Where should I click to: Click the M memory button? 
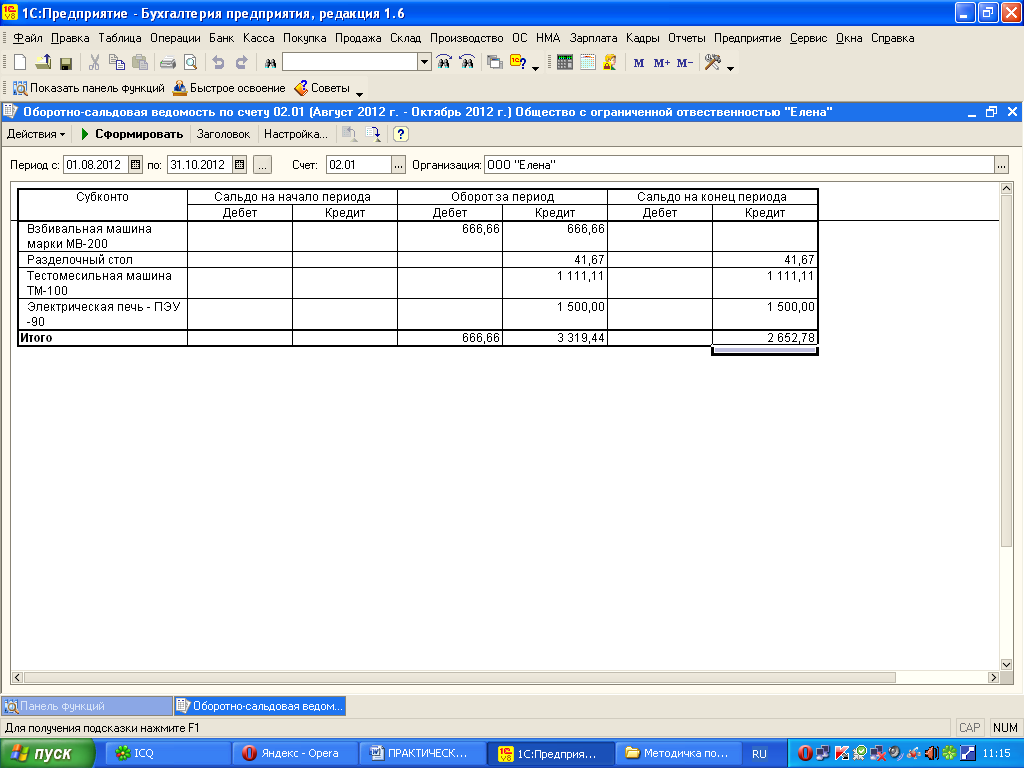point(639,63)
